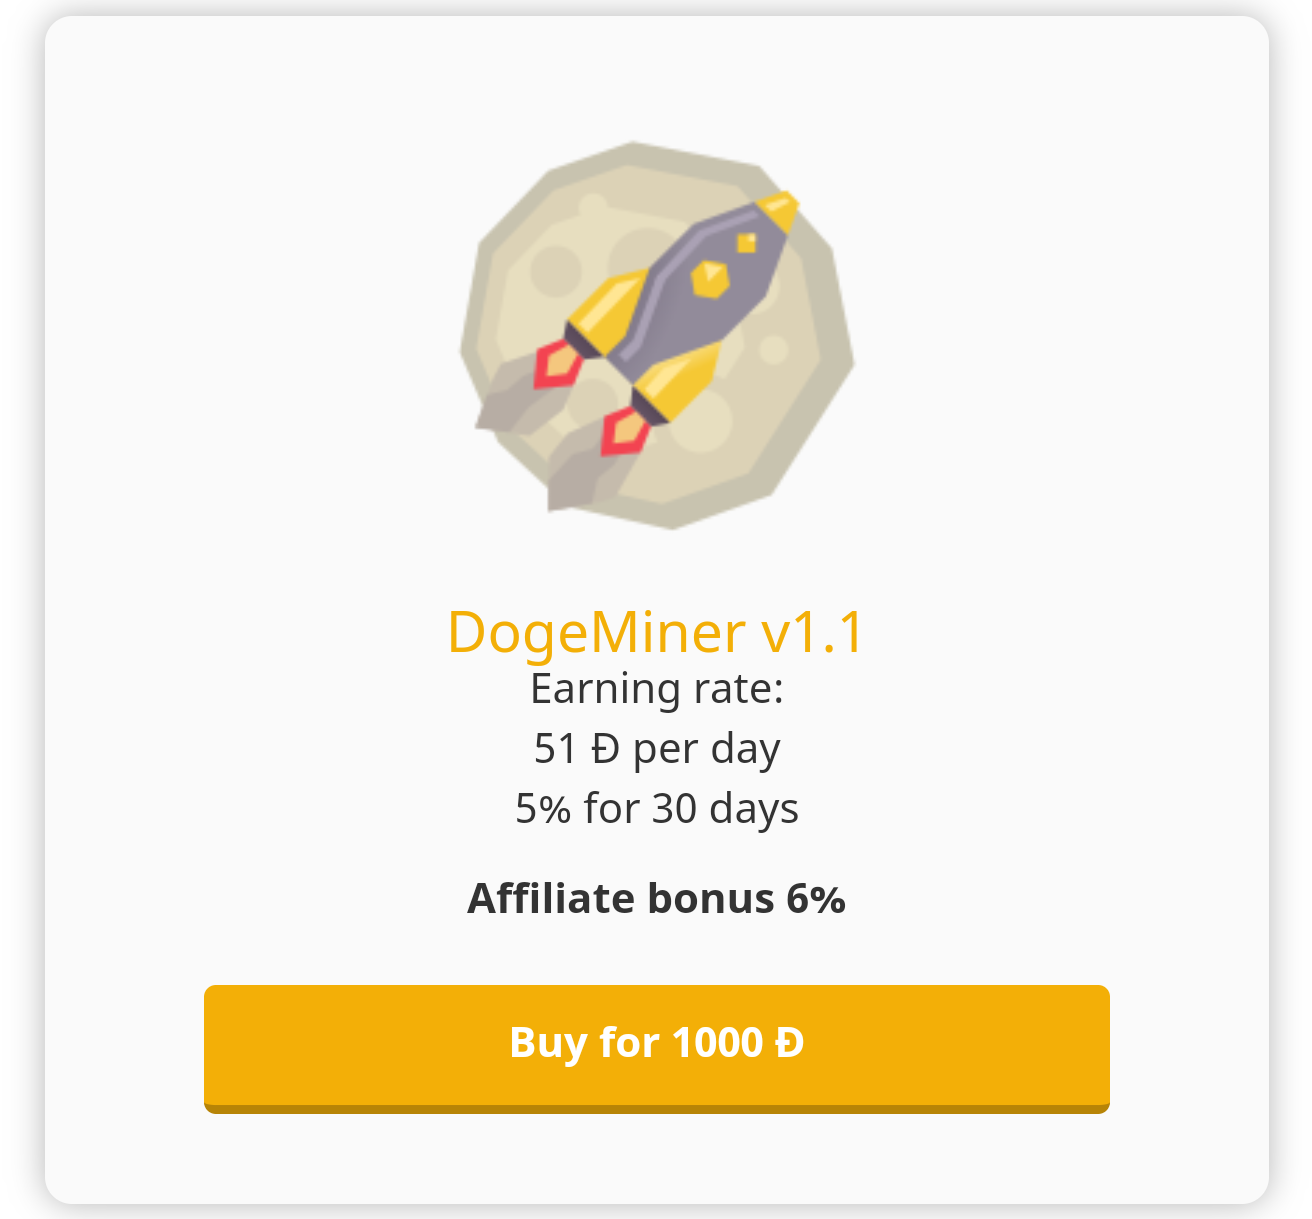This screenshot has width=1312, height=1219.
Task: Click the large yellow gem on the rocket body
Action: (x=710, y=279)
